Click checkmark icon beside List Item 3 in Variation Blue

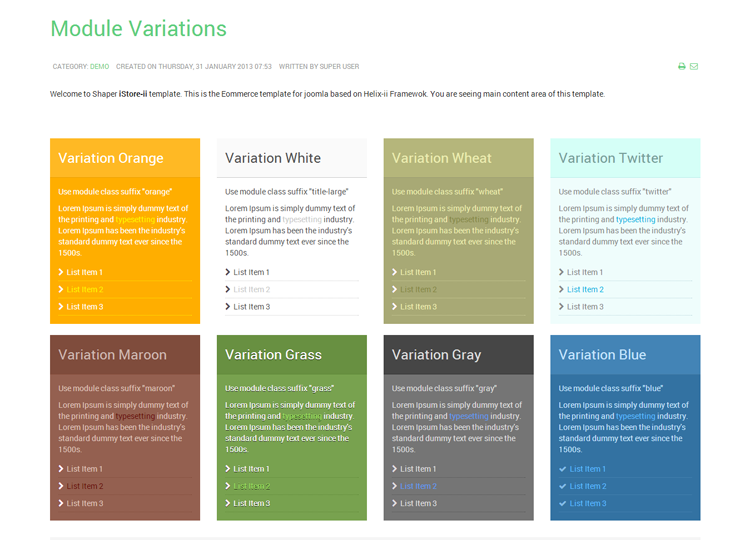click(x=563, y=504)
